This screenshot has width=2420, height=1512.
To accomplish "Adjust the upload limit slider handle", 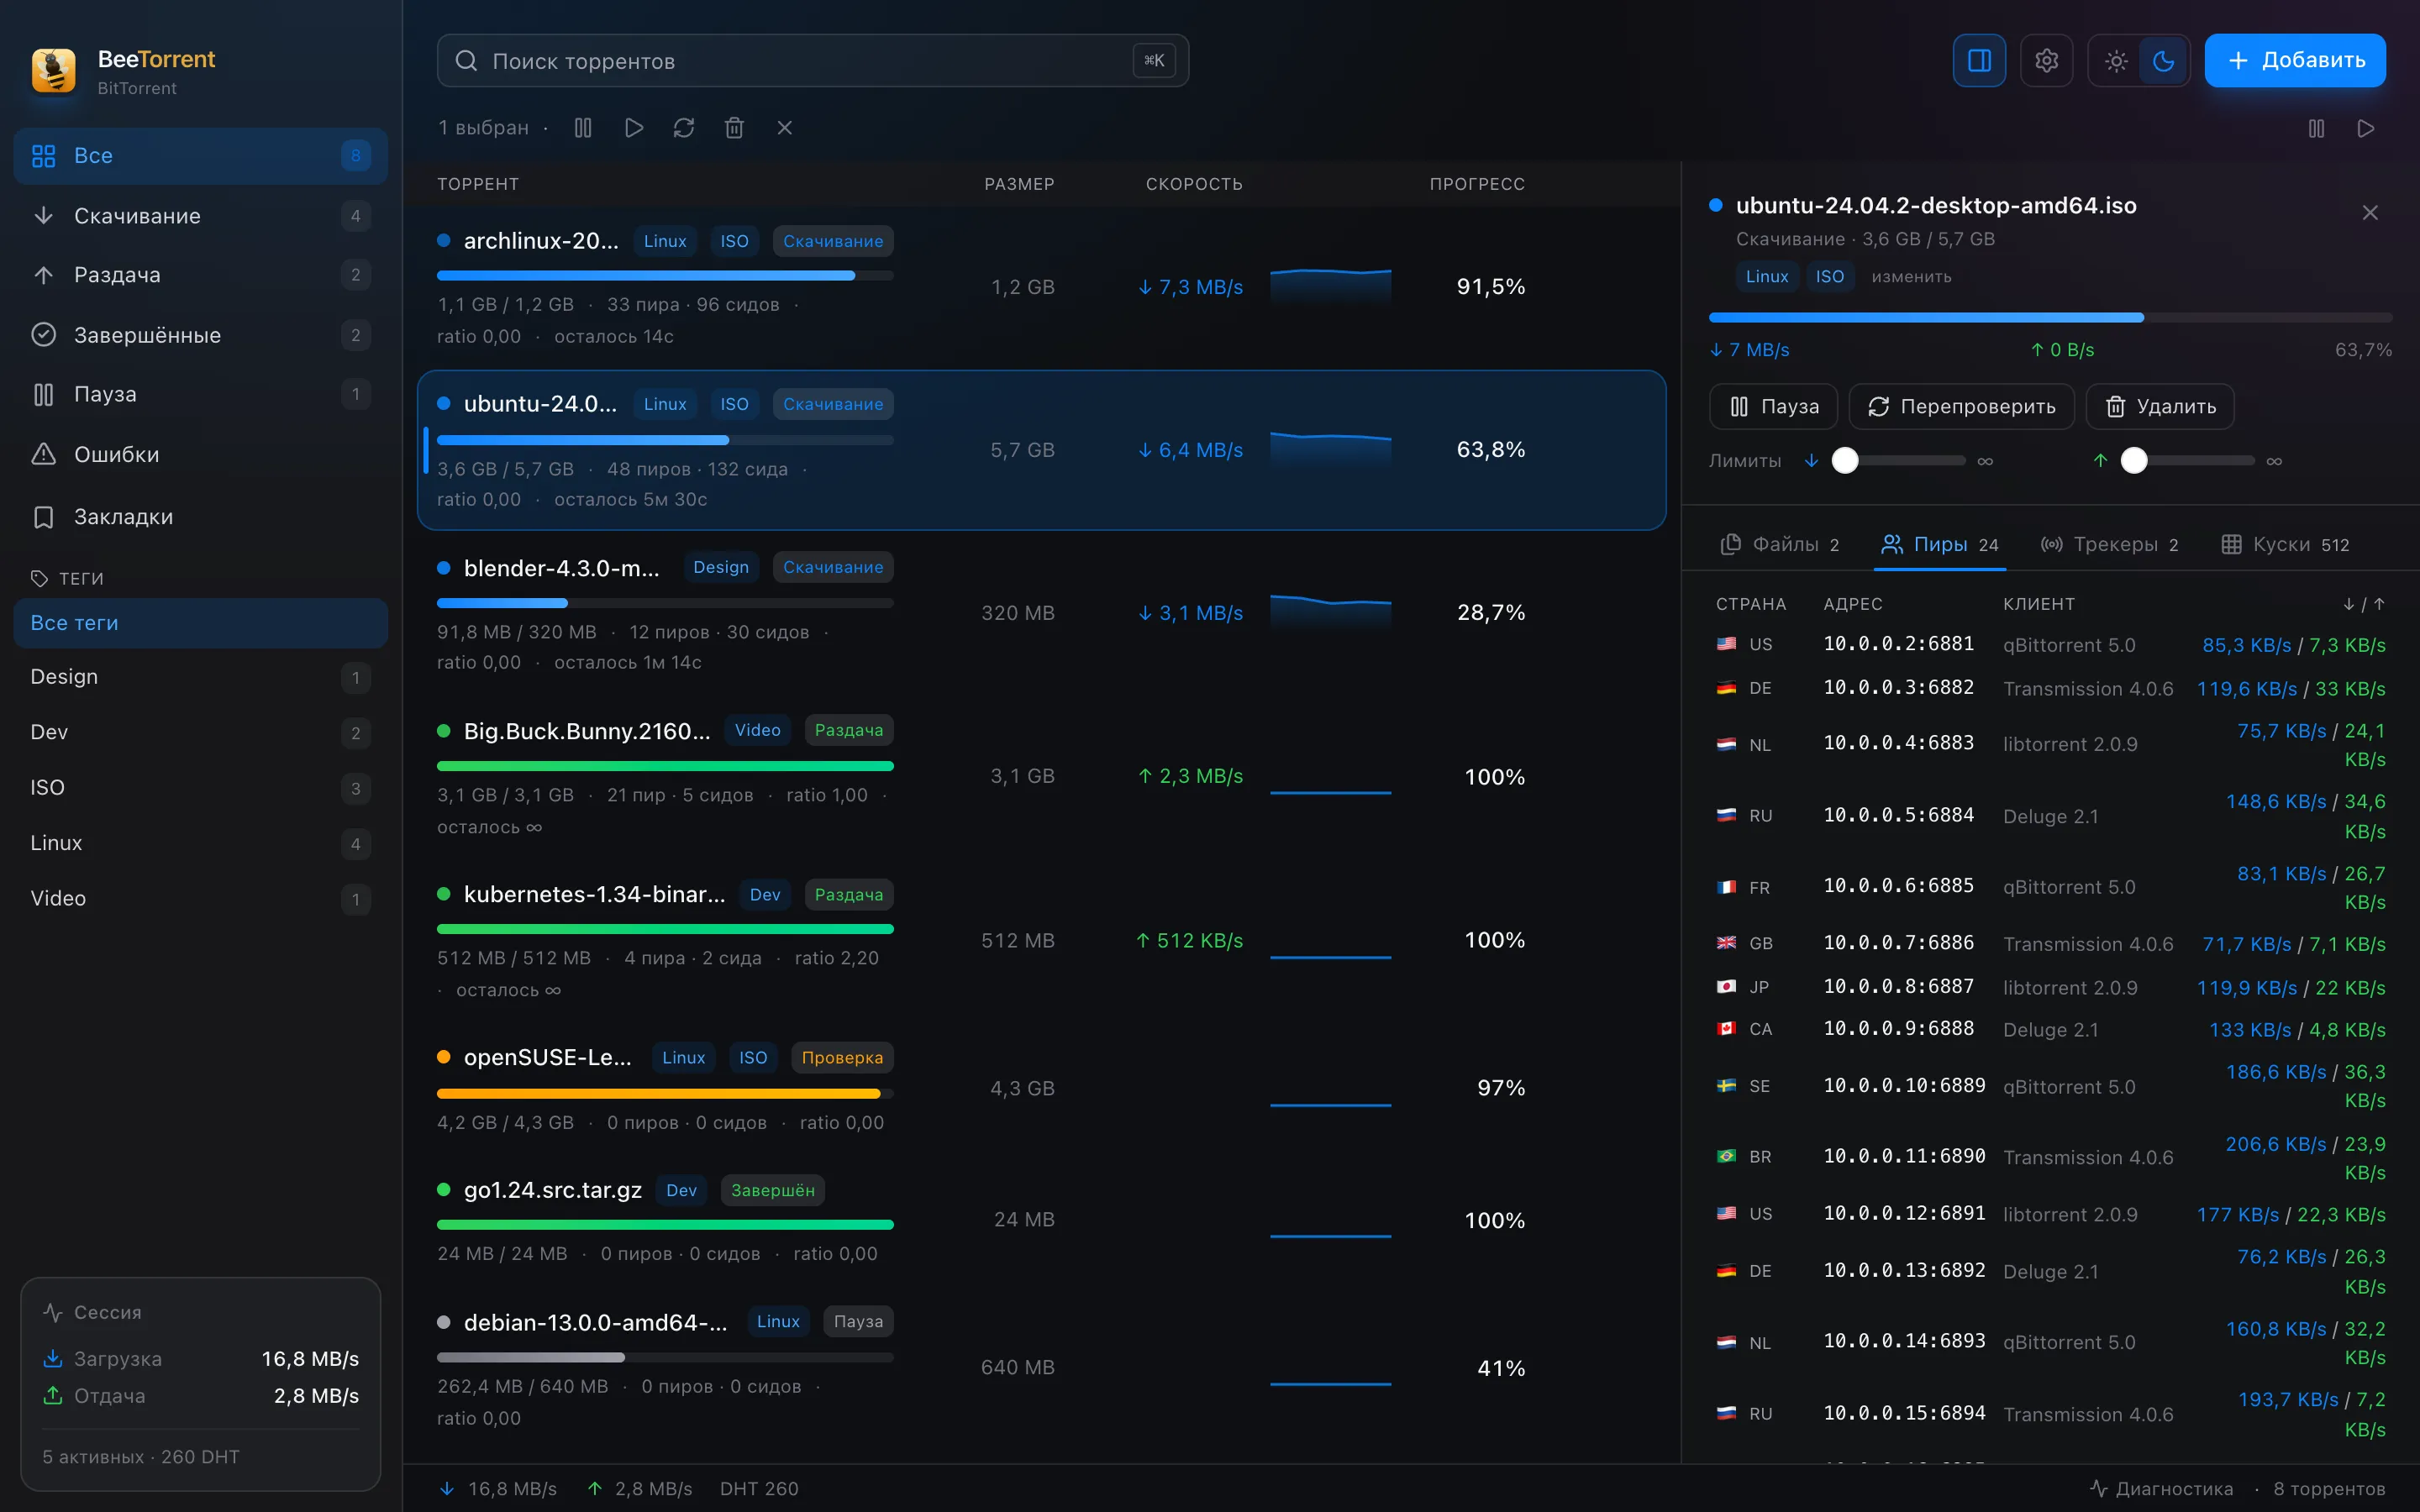I will coord(2134,460).
